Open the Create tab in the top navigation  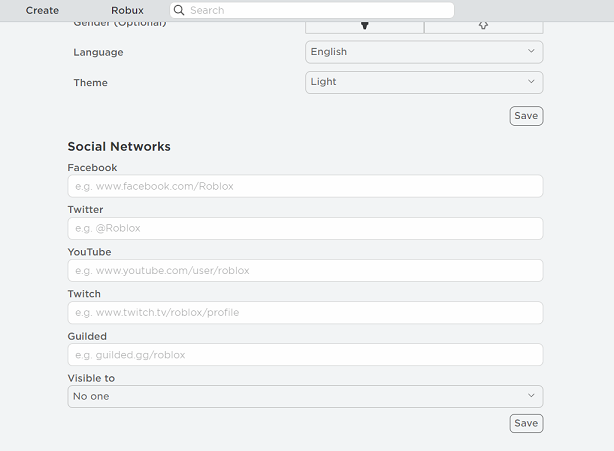coord(42,10)
